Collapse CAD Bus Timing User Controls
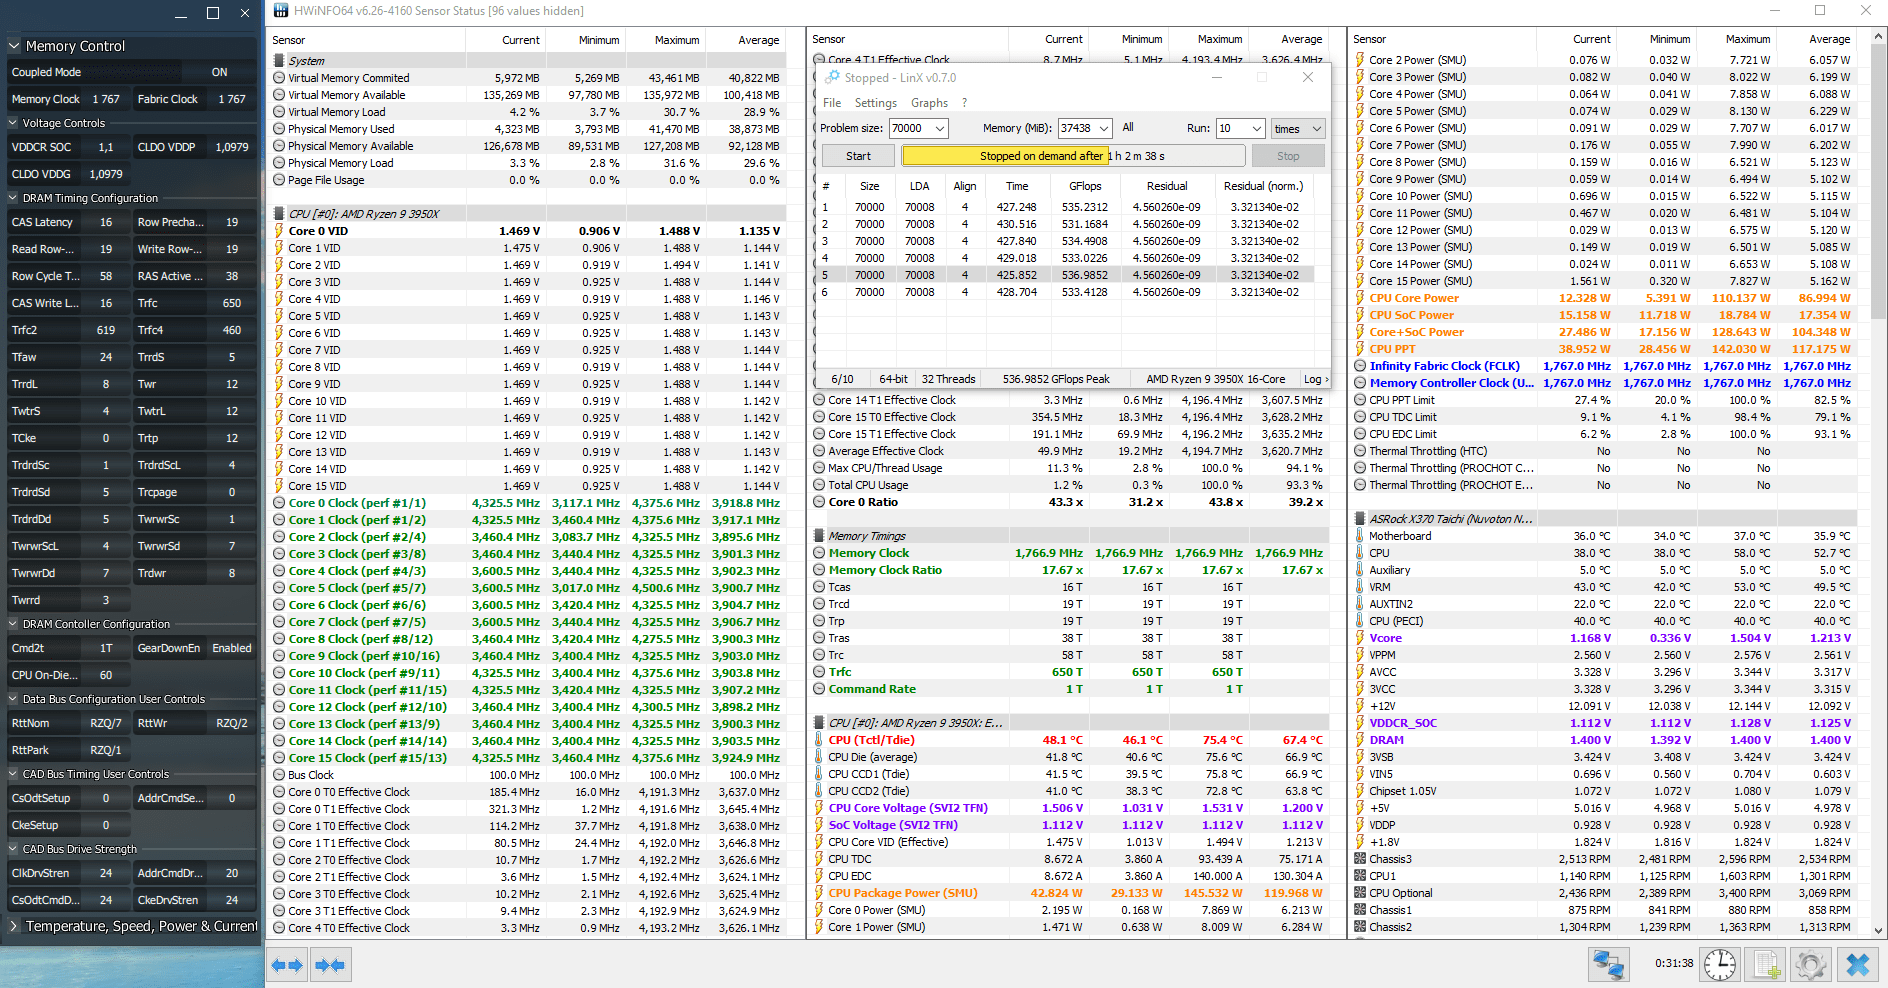Viewport: 1888px width, 988px height. [x=14, y=774]
